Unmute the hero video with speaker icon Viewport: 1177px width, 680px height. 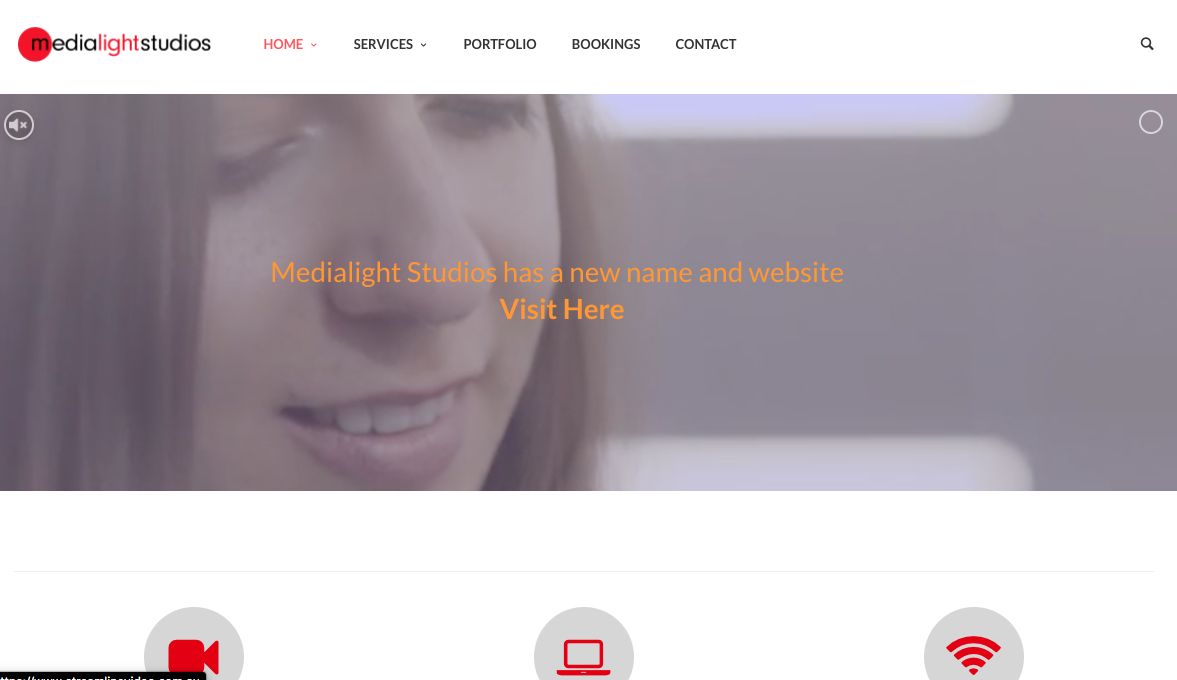coord(19,125)
